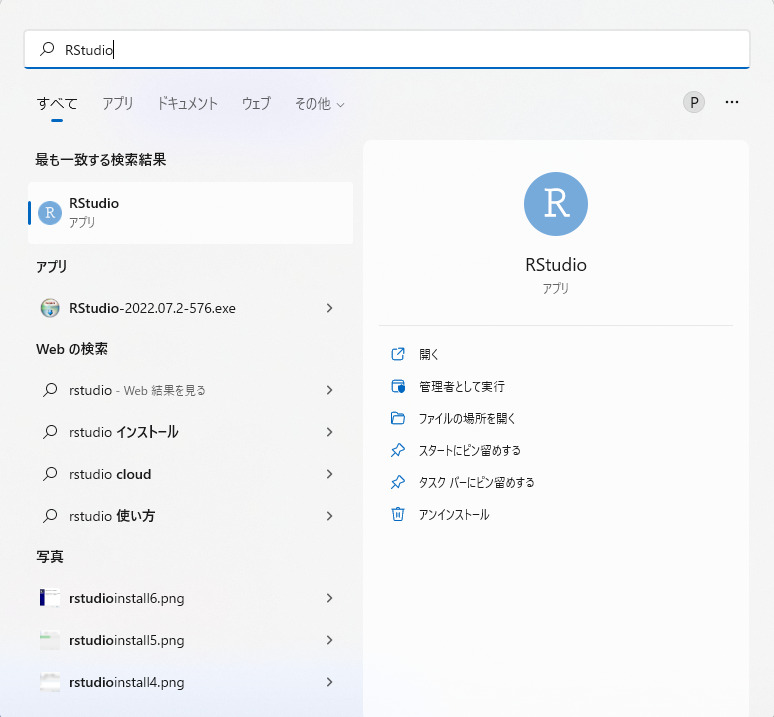
Task: Expand chevron for rstudio cloud
Action: (329, 474)
